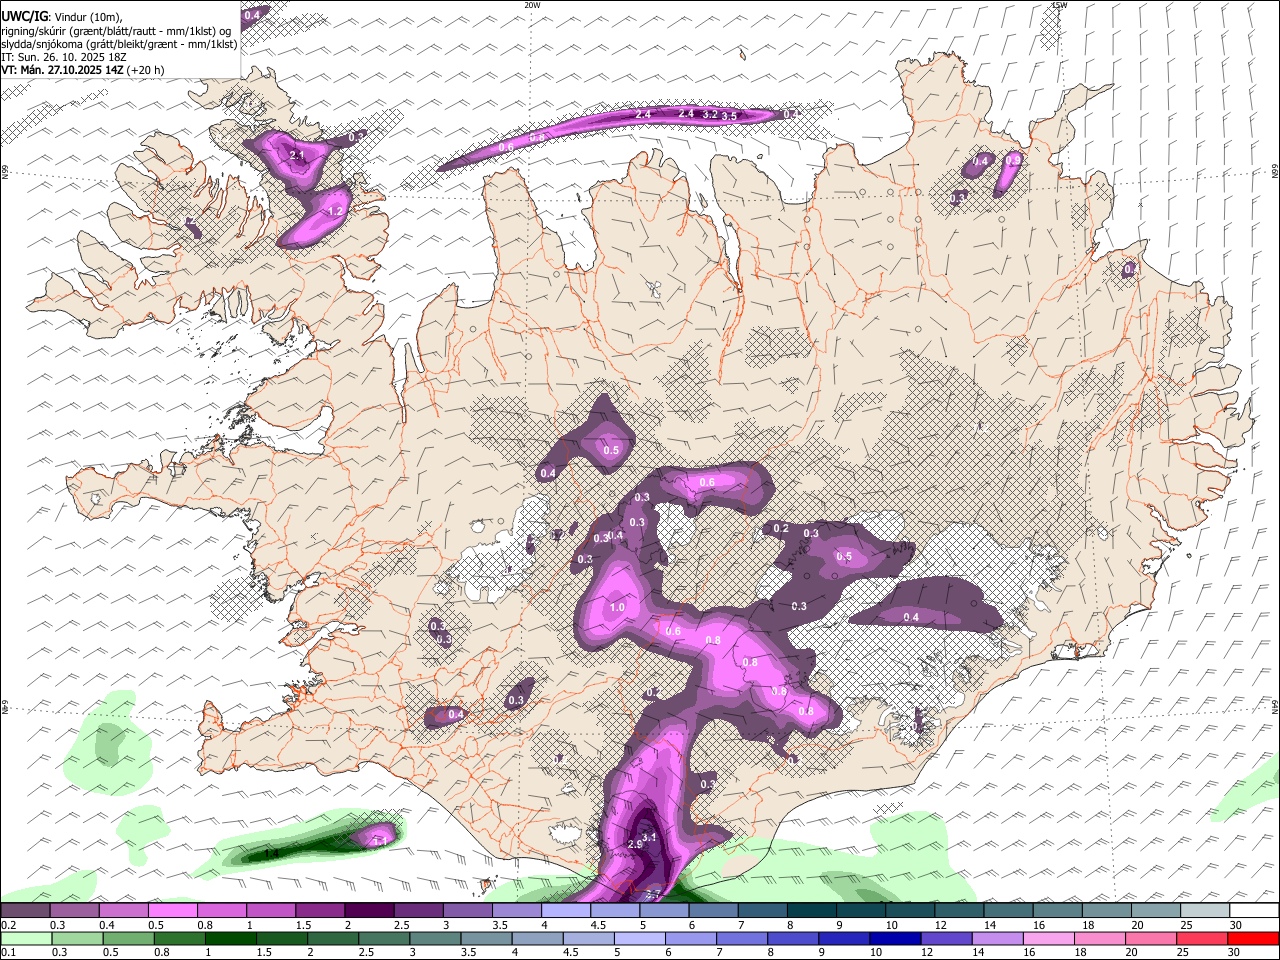The height and width of the screenshot is (960, 1280).
Task: Click the '20W' longitude label
Action: 532,5
